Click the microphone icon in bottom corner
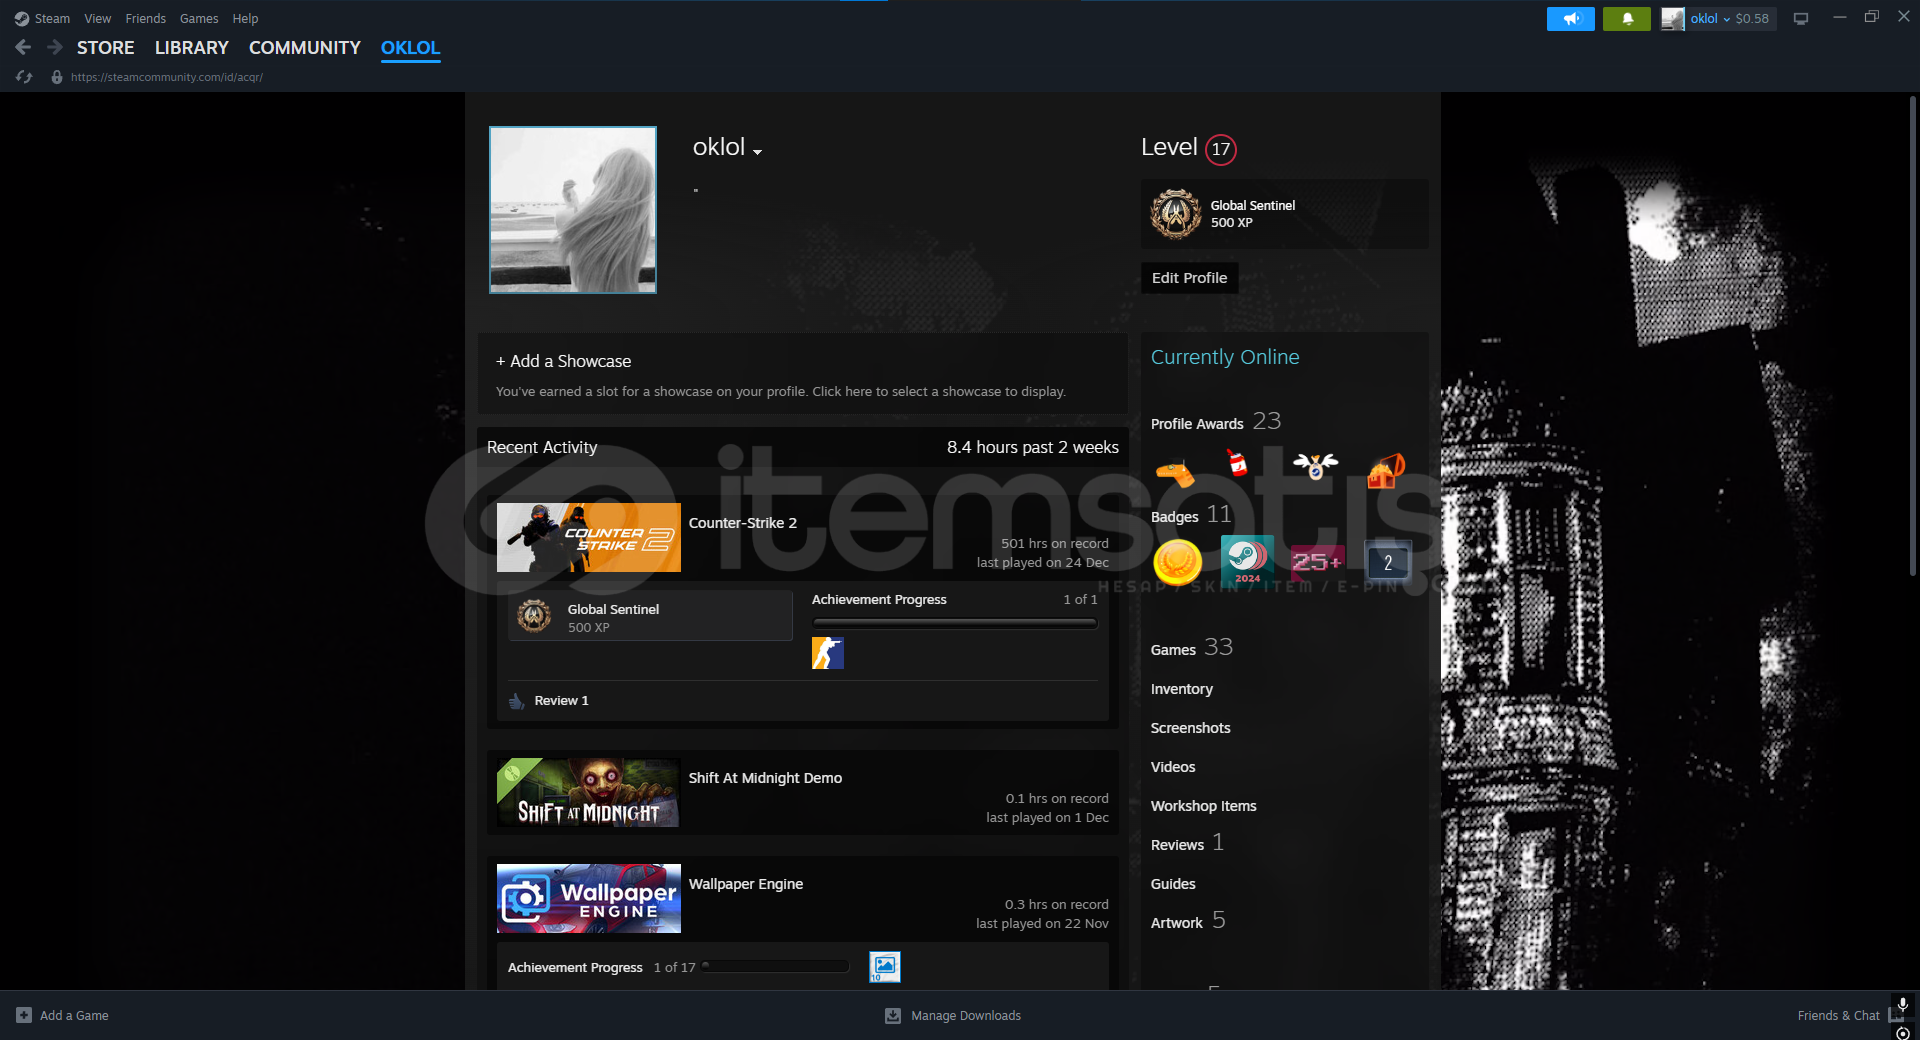 pyautogui.click(x=1902, y=1005)
